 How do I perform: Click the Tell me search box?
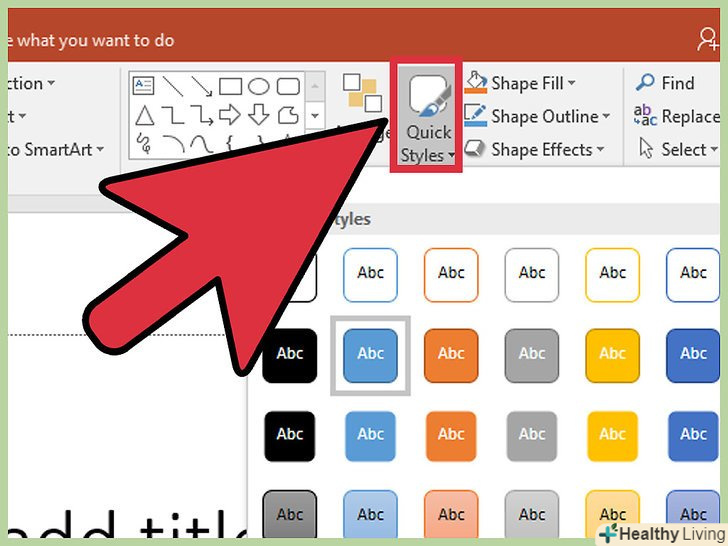tap(91, 40)
